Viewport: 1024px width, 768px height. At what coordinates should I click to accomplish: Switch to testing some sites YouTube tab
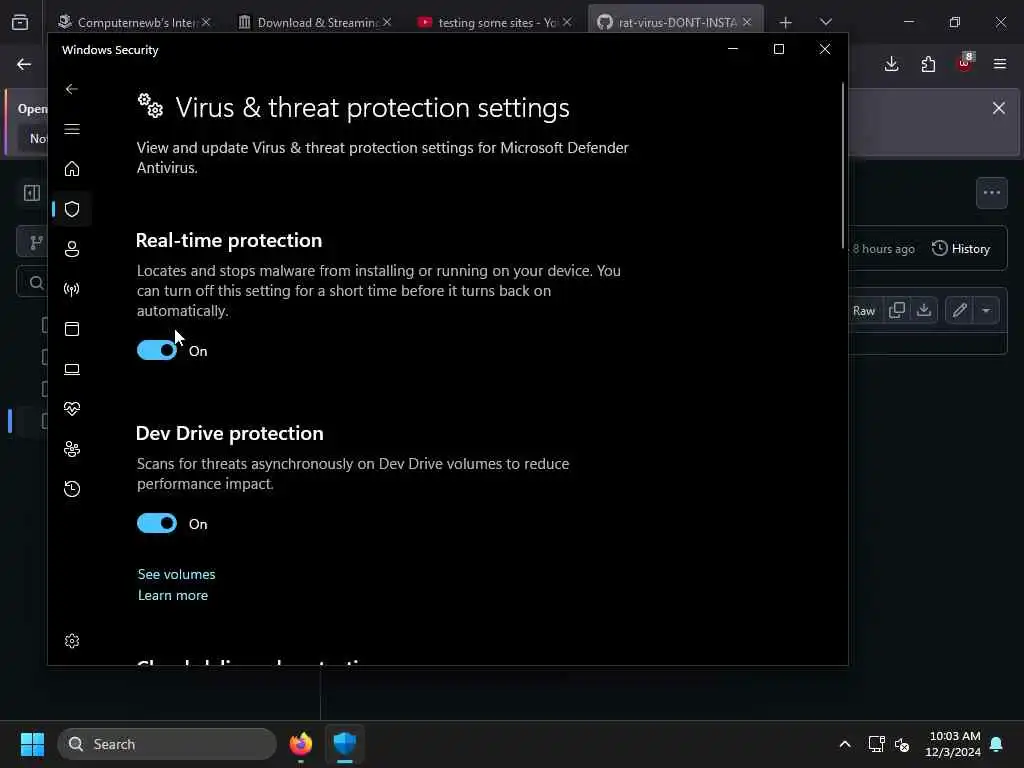pyautogui.click(x=494, y=22)
